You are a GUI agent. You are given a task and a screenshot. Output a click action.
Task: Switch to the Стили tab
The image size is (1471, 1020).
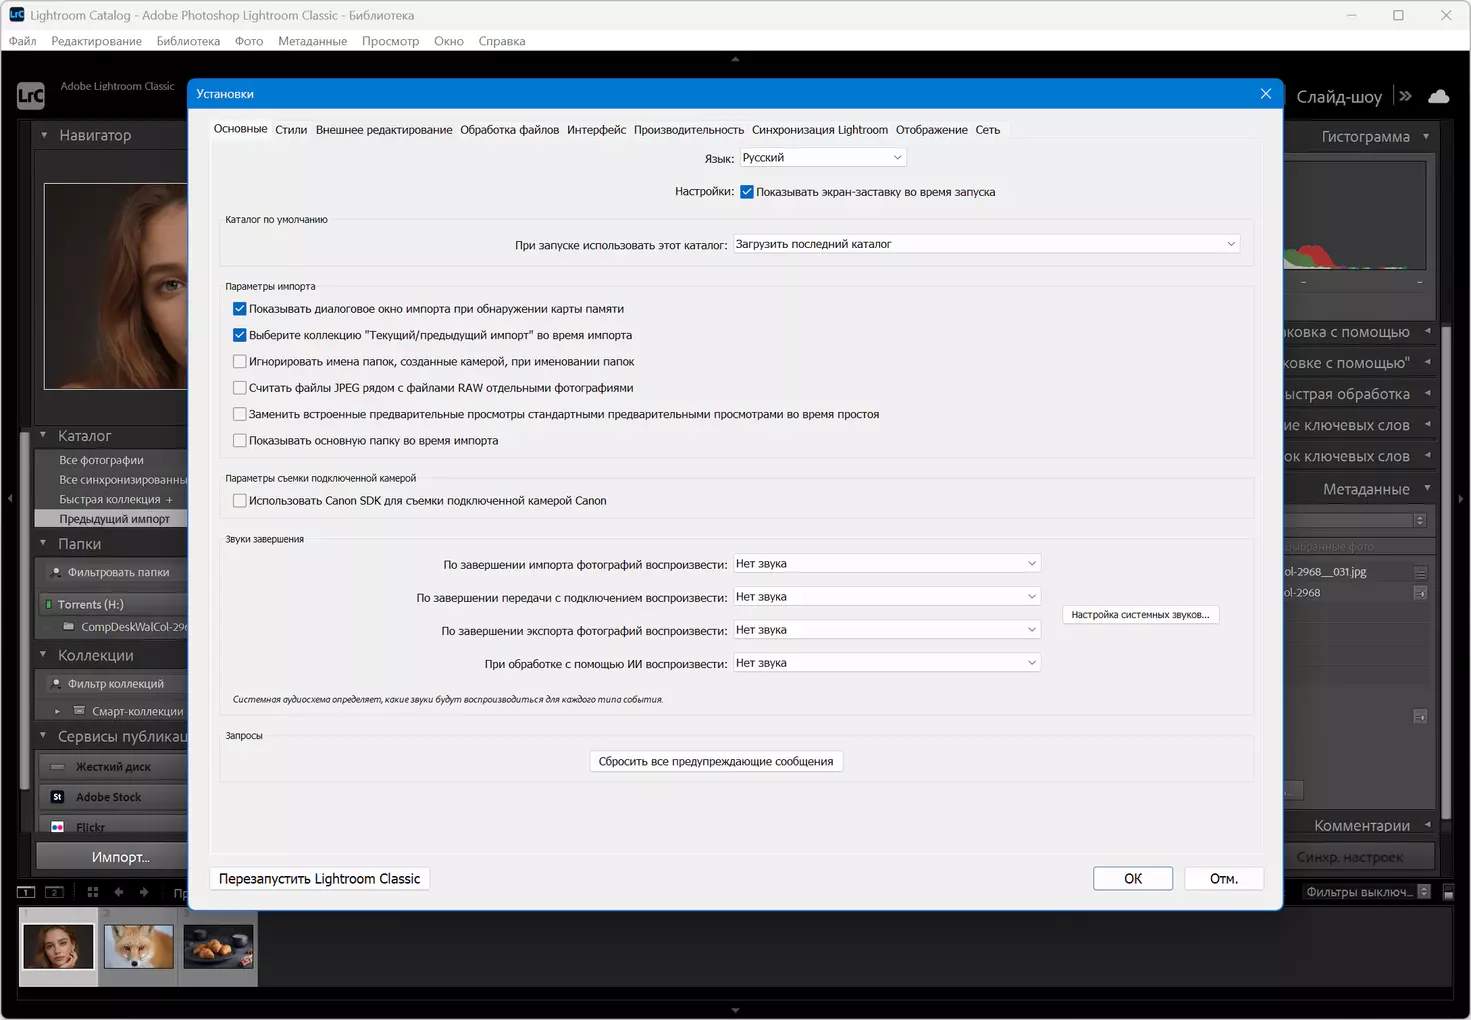[x=291, y=130]
